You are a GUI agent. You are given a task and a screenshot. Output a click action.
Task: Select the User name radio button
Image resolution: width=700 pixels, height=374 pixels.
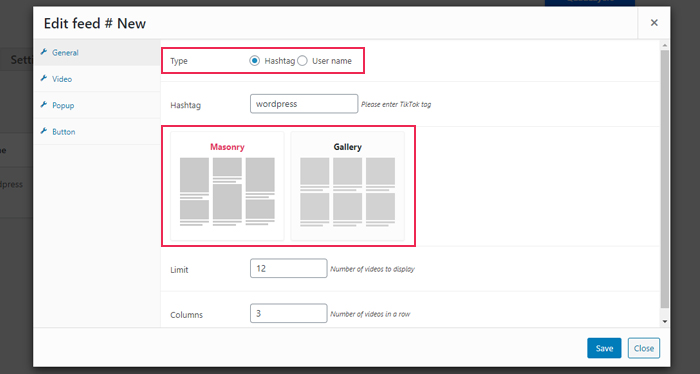[x=302, y=61]
